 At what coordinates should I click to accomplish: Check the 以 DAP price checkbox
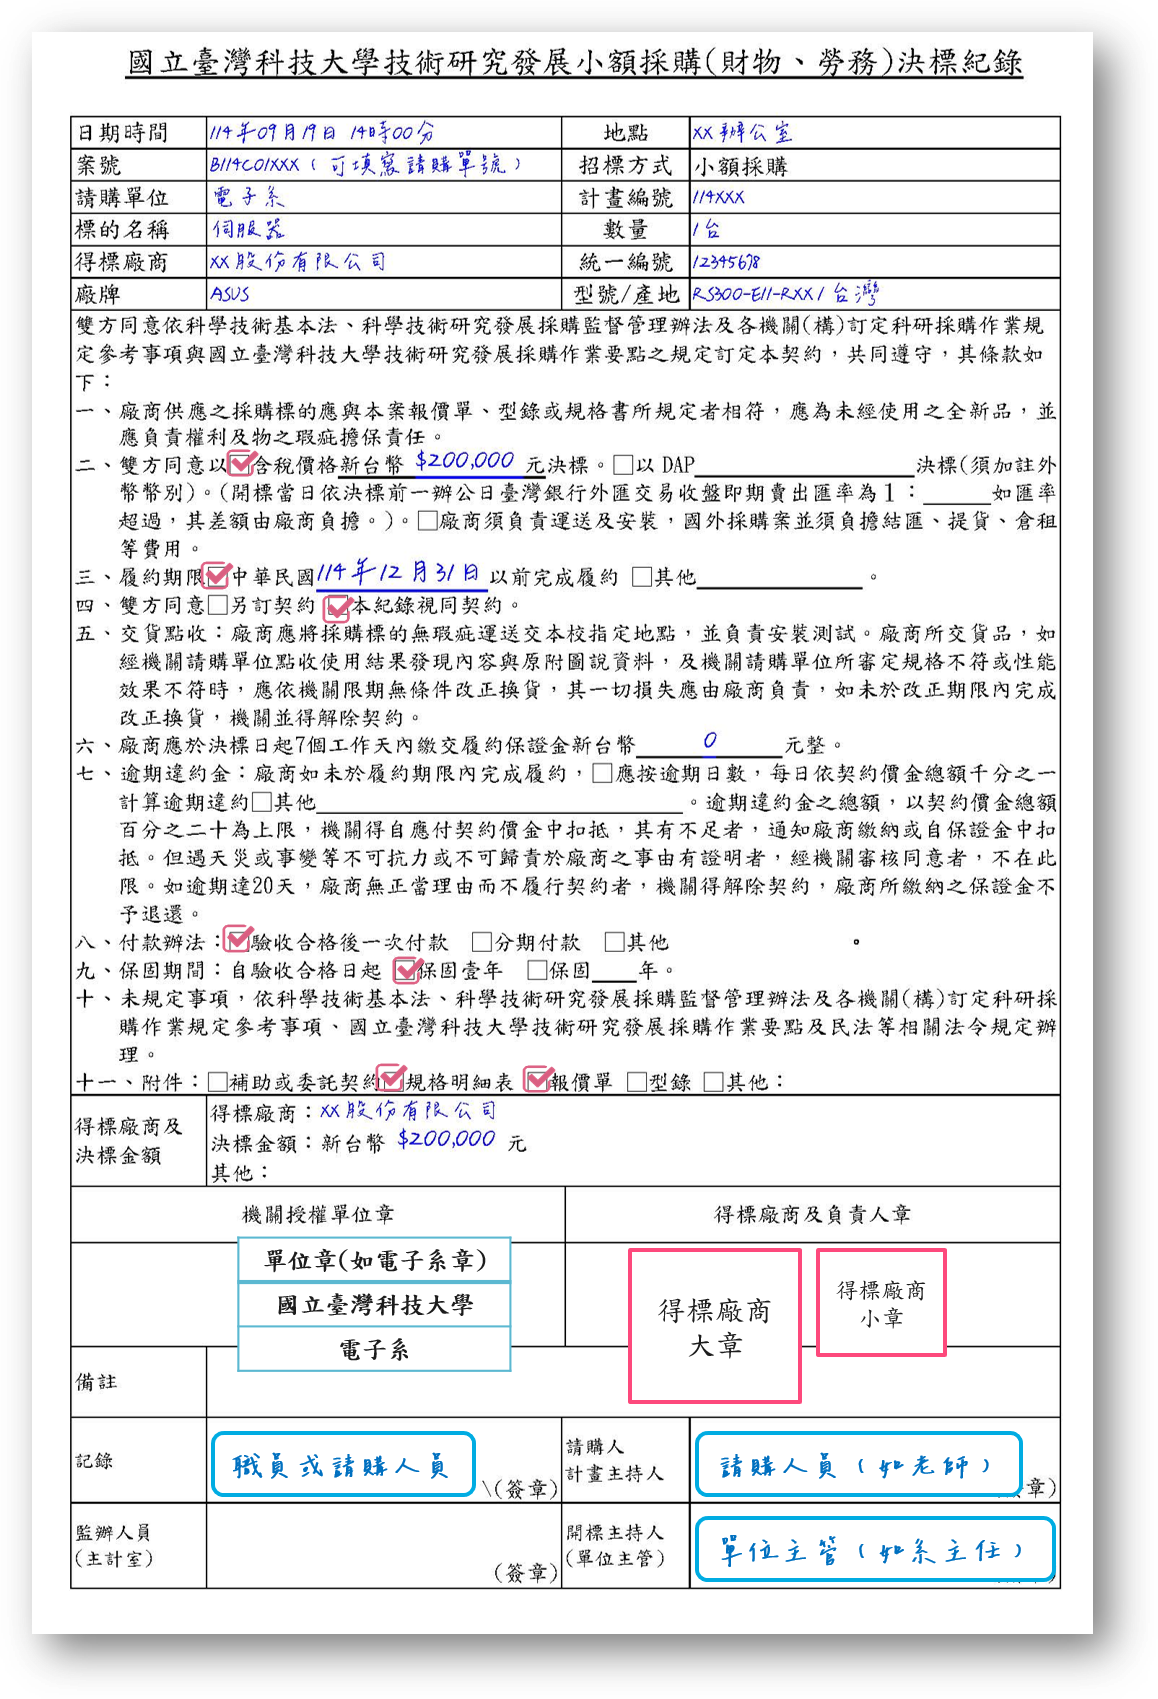[x=623, y=465]
